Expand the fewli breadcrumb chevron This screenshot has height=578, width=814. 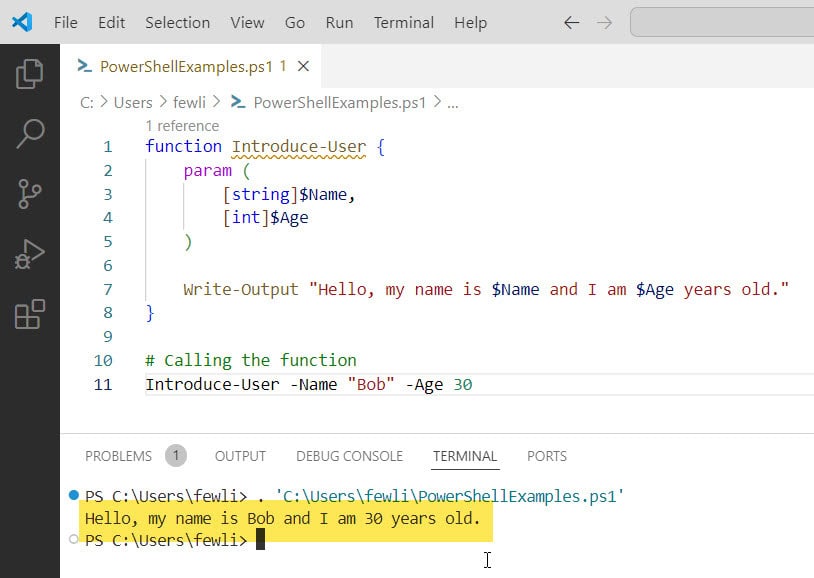pyautogui.click(x=215, y=102)
